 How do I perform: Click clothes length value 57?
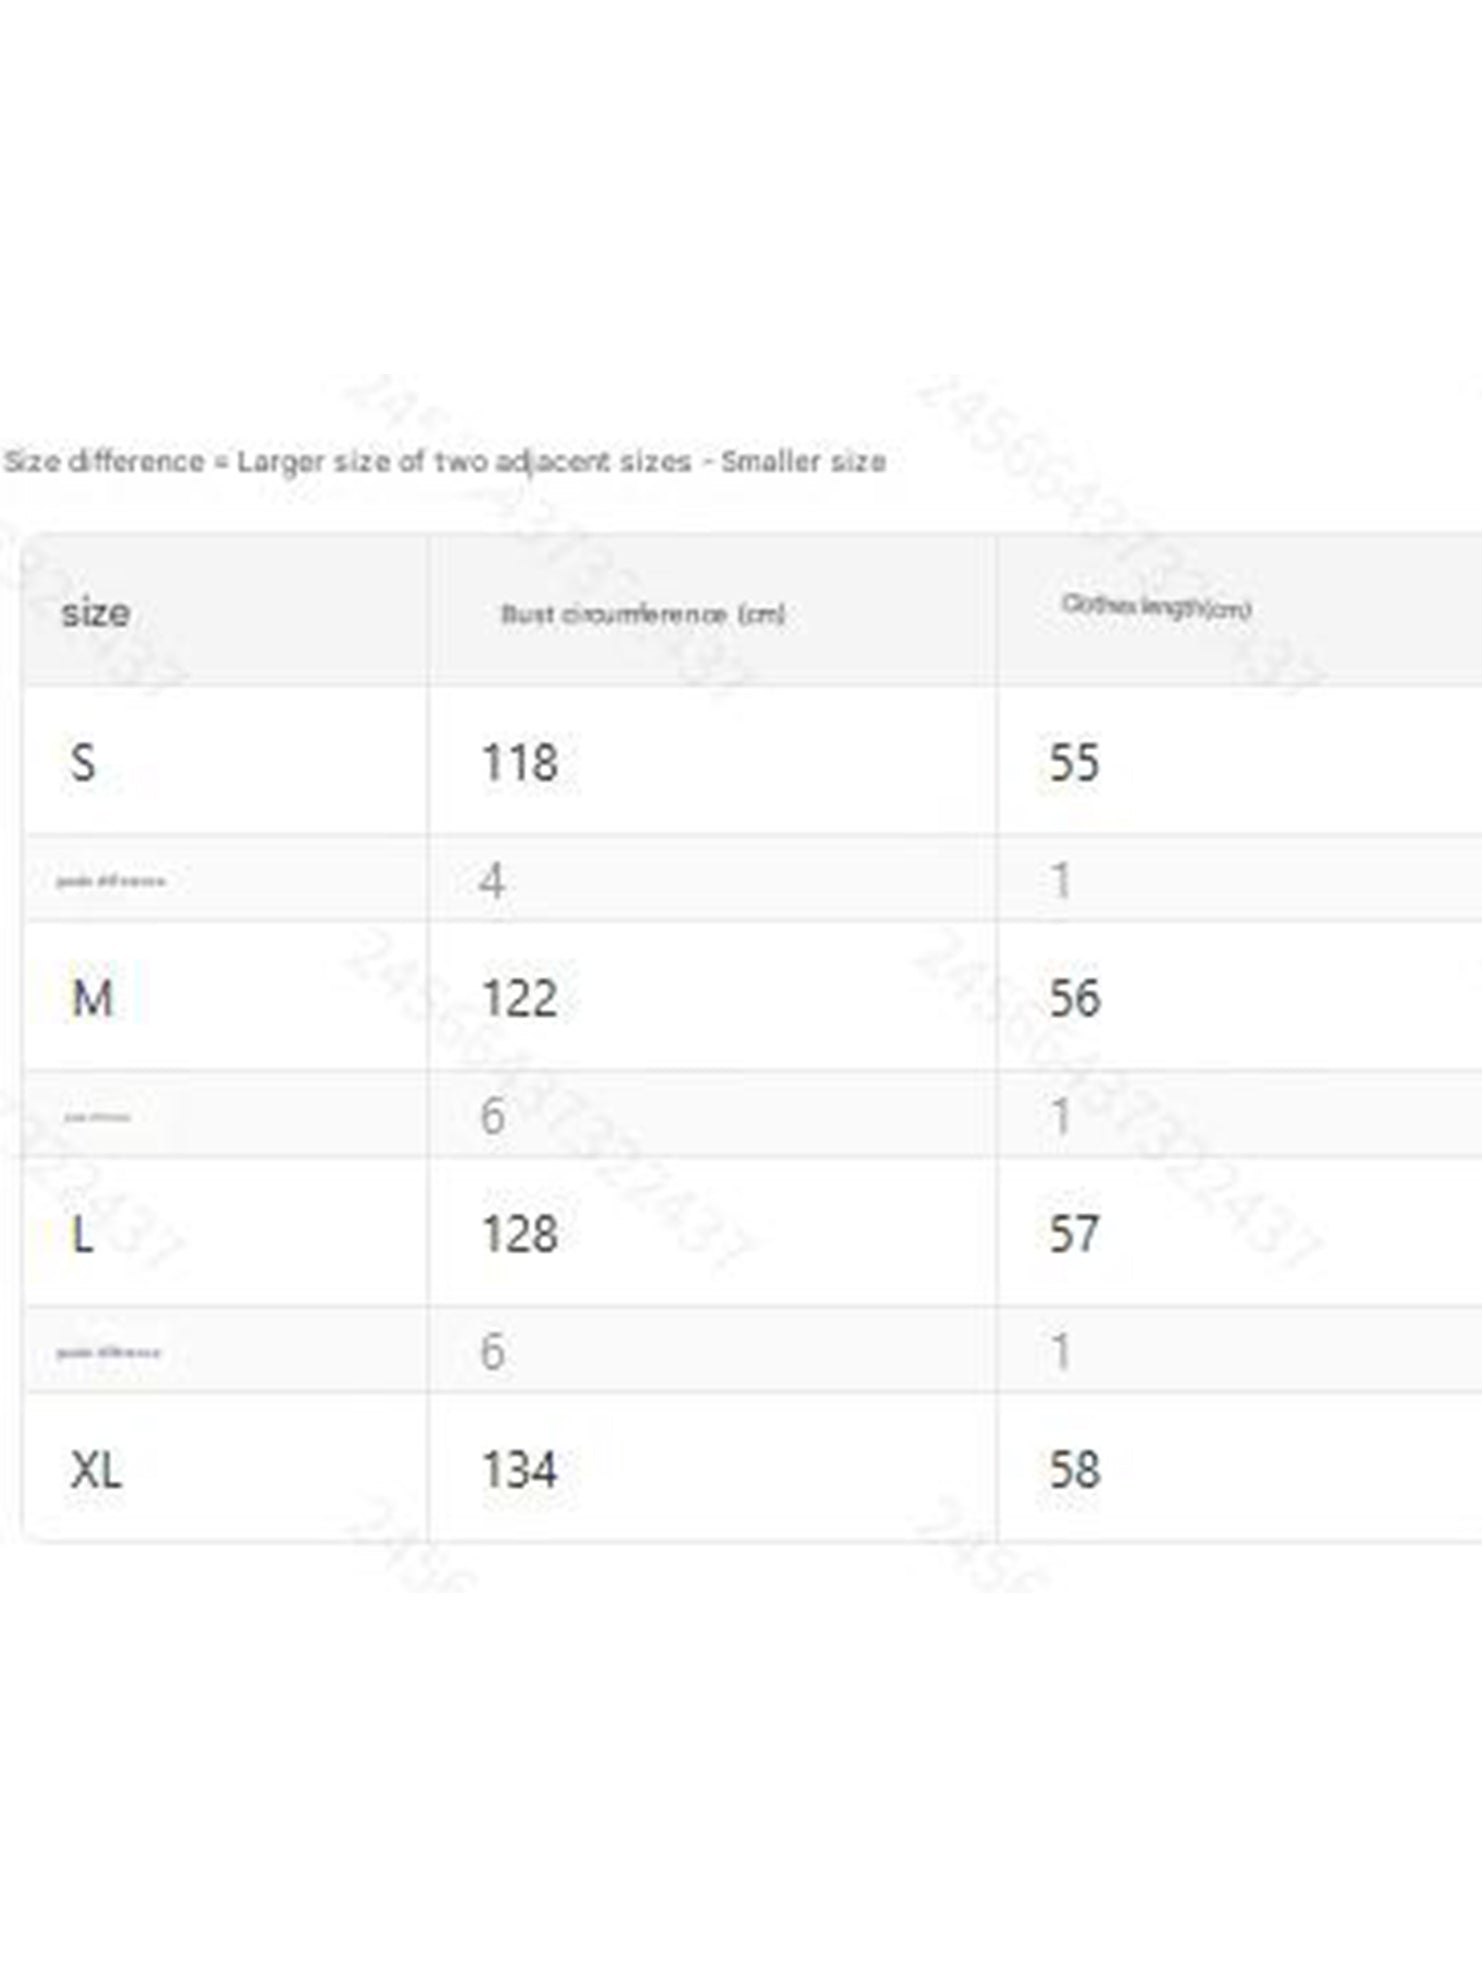[1074, 1234]
